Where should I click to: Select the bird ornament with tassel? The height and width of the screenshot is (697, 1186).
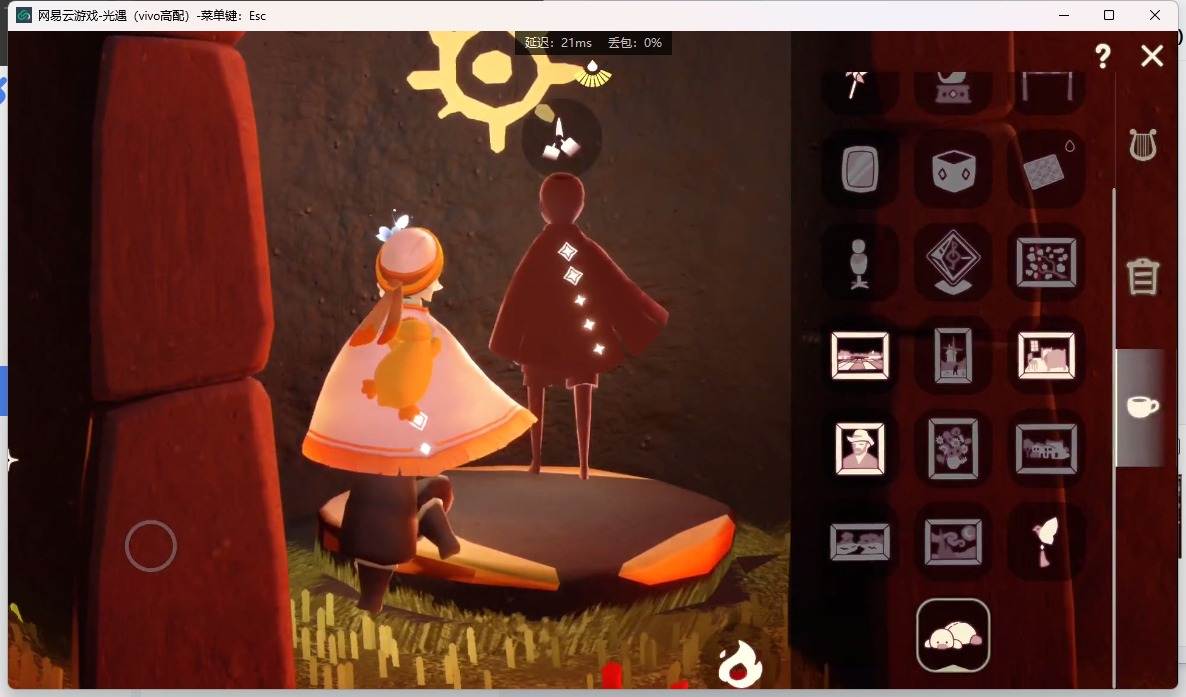point(1046,542)
